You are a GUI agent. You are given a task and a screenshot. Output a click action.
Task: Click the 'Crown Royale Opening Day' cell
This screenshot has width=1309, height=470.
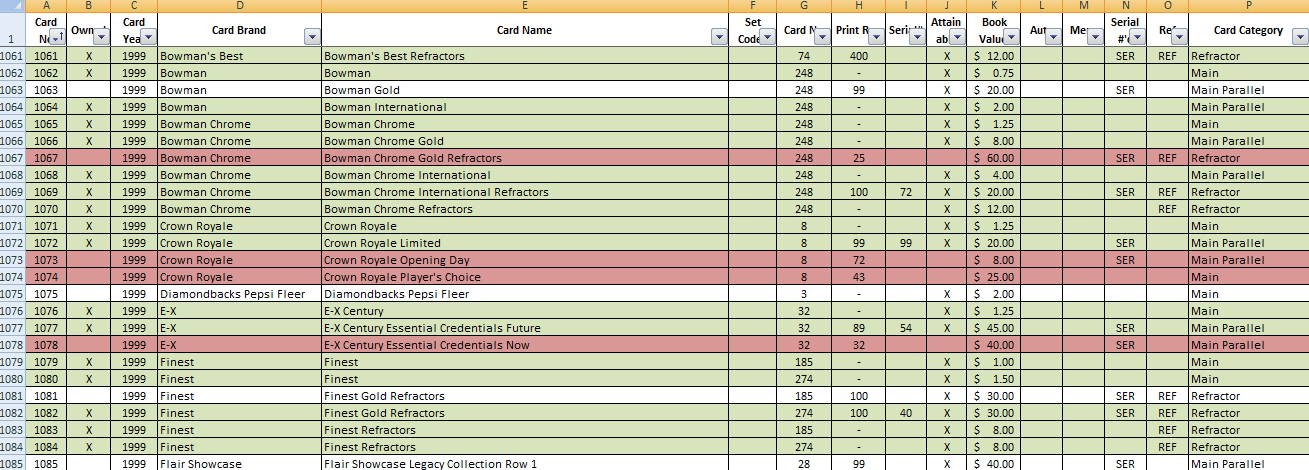point(525,260)
